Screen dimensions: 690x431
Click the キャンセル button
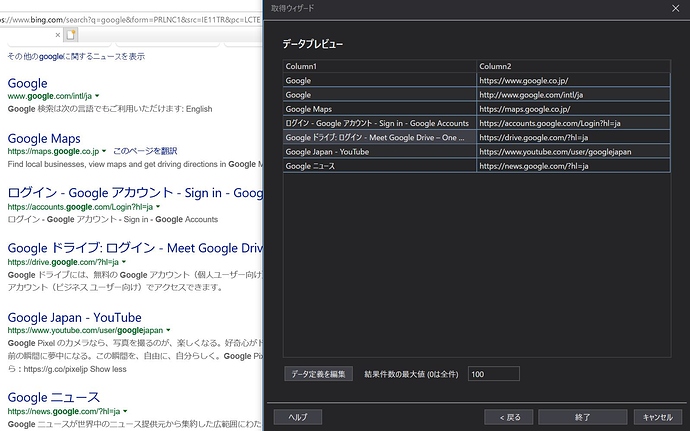(657, 417)
